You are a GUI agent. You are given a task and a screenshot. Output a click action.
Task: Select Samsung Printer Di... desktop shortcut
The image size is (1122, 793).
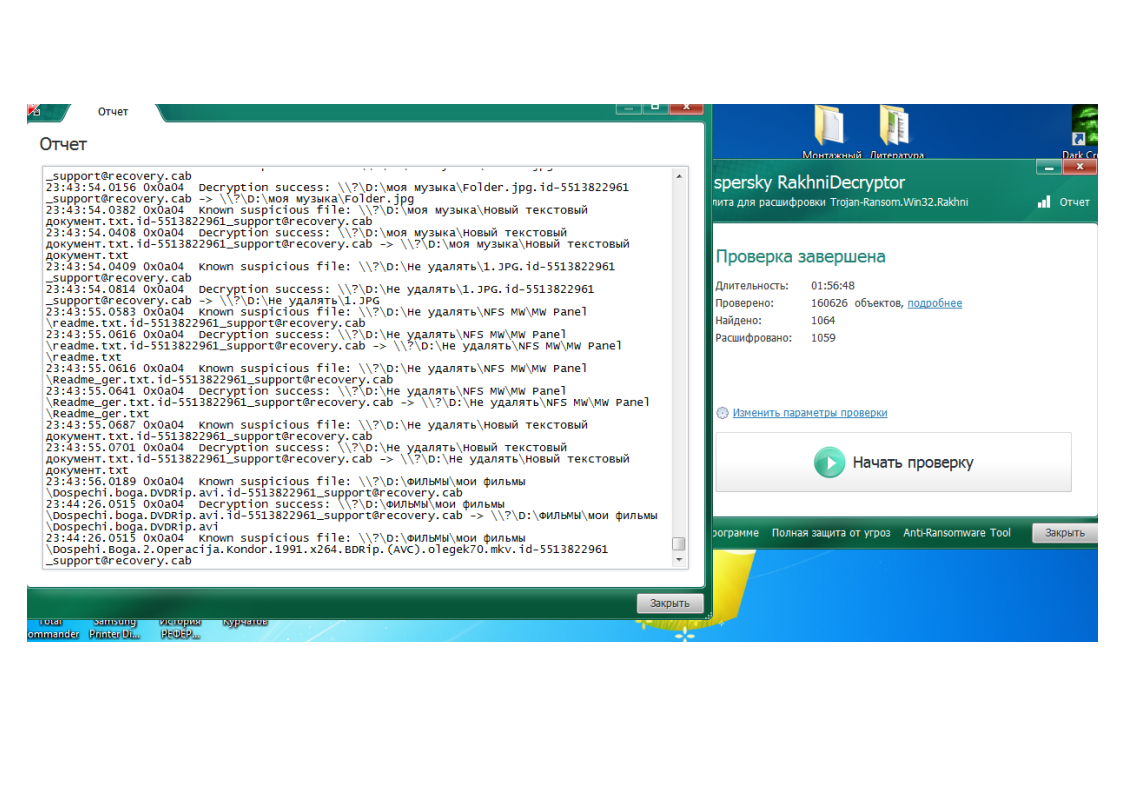[114, 628]
